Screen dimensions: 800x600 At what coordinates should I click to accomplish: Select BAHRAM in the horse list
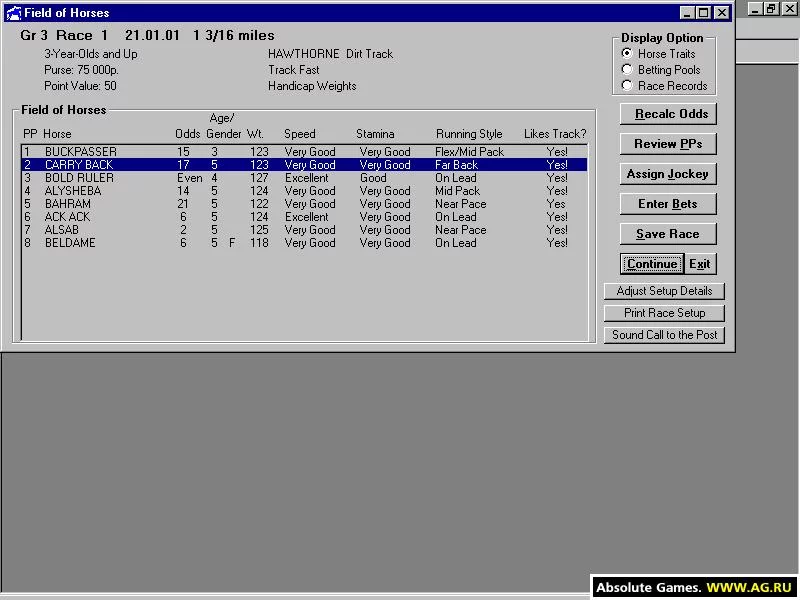point(305,204)
